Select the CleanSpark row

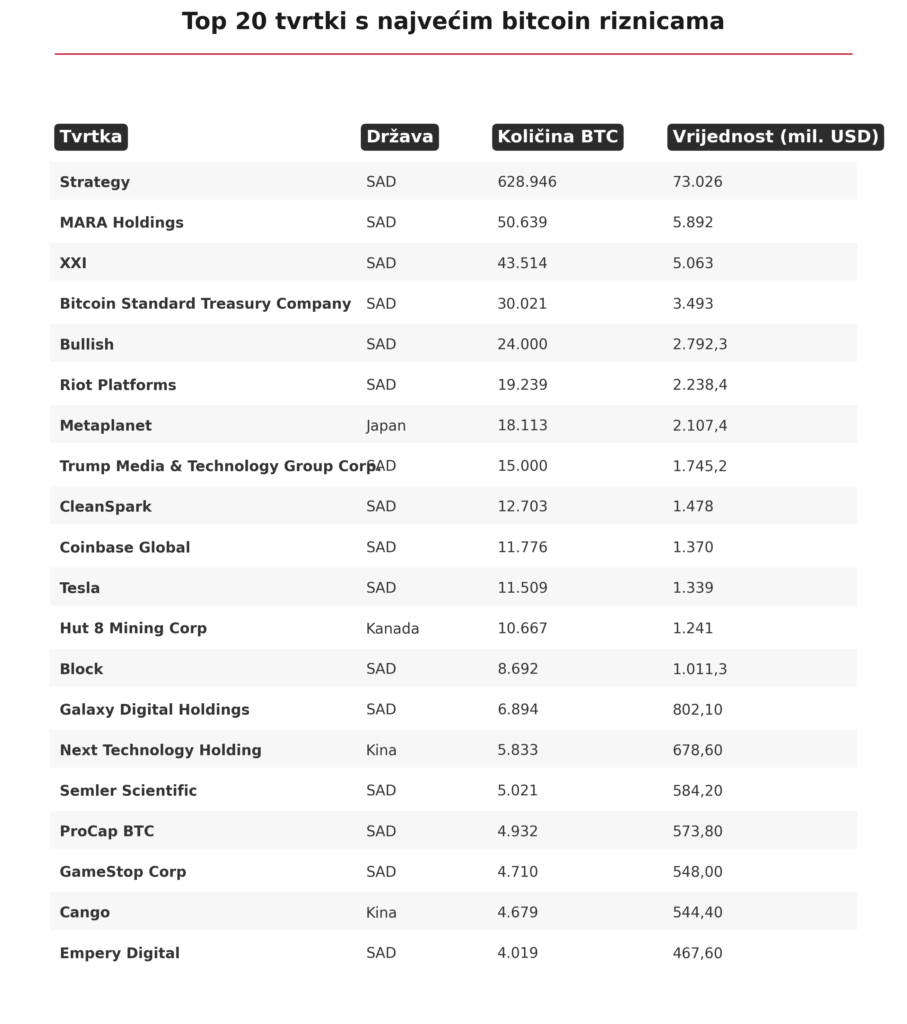[453, 506]
